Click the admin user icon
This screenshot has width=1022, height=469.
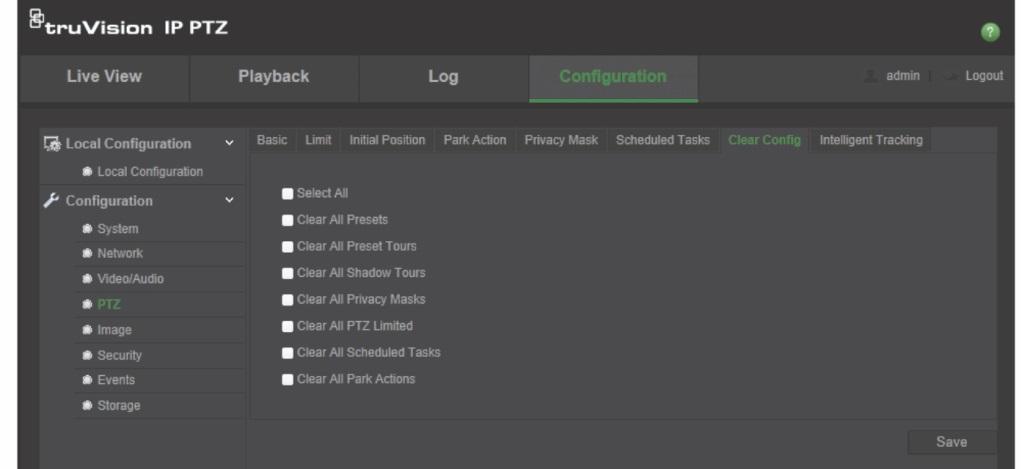[871, 76]
